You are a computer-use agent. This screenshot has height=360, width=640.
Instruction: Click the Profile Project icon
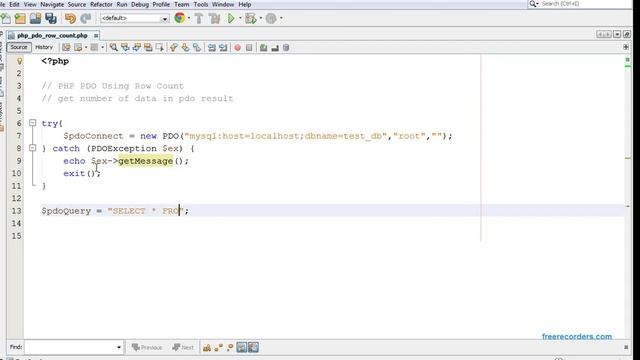tap(271, 18)
